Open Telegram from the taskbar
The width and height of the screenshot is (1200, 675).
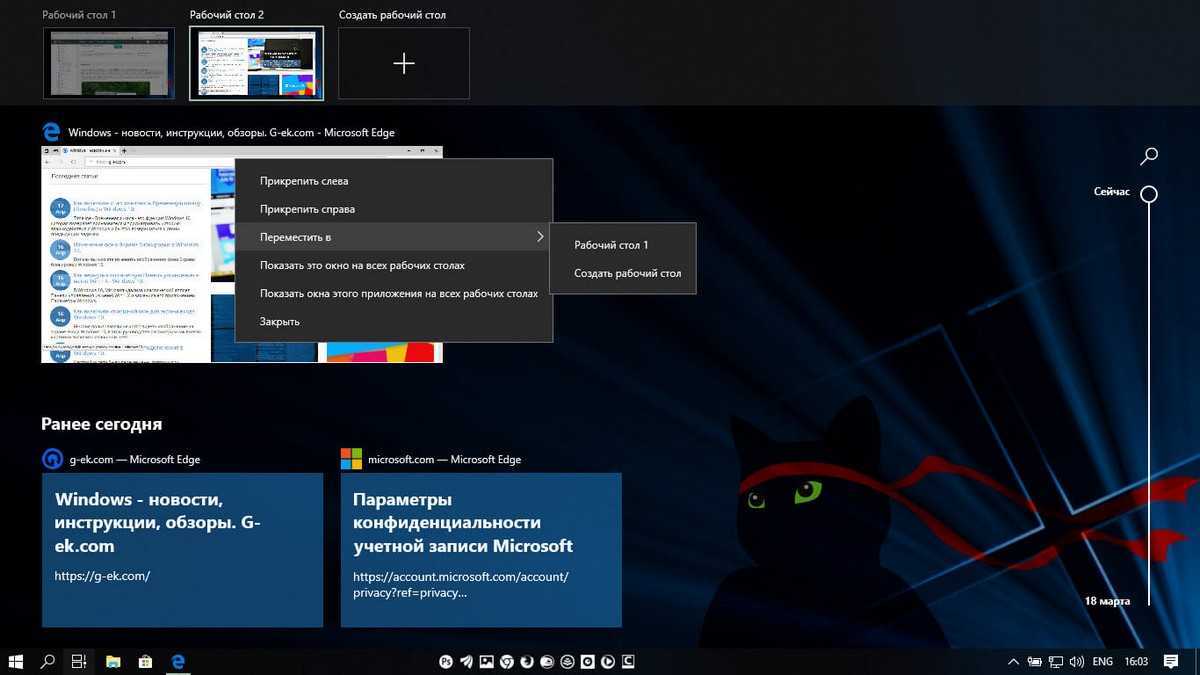point(466,661)
